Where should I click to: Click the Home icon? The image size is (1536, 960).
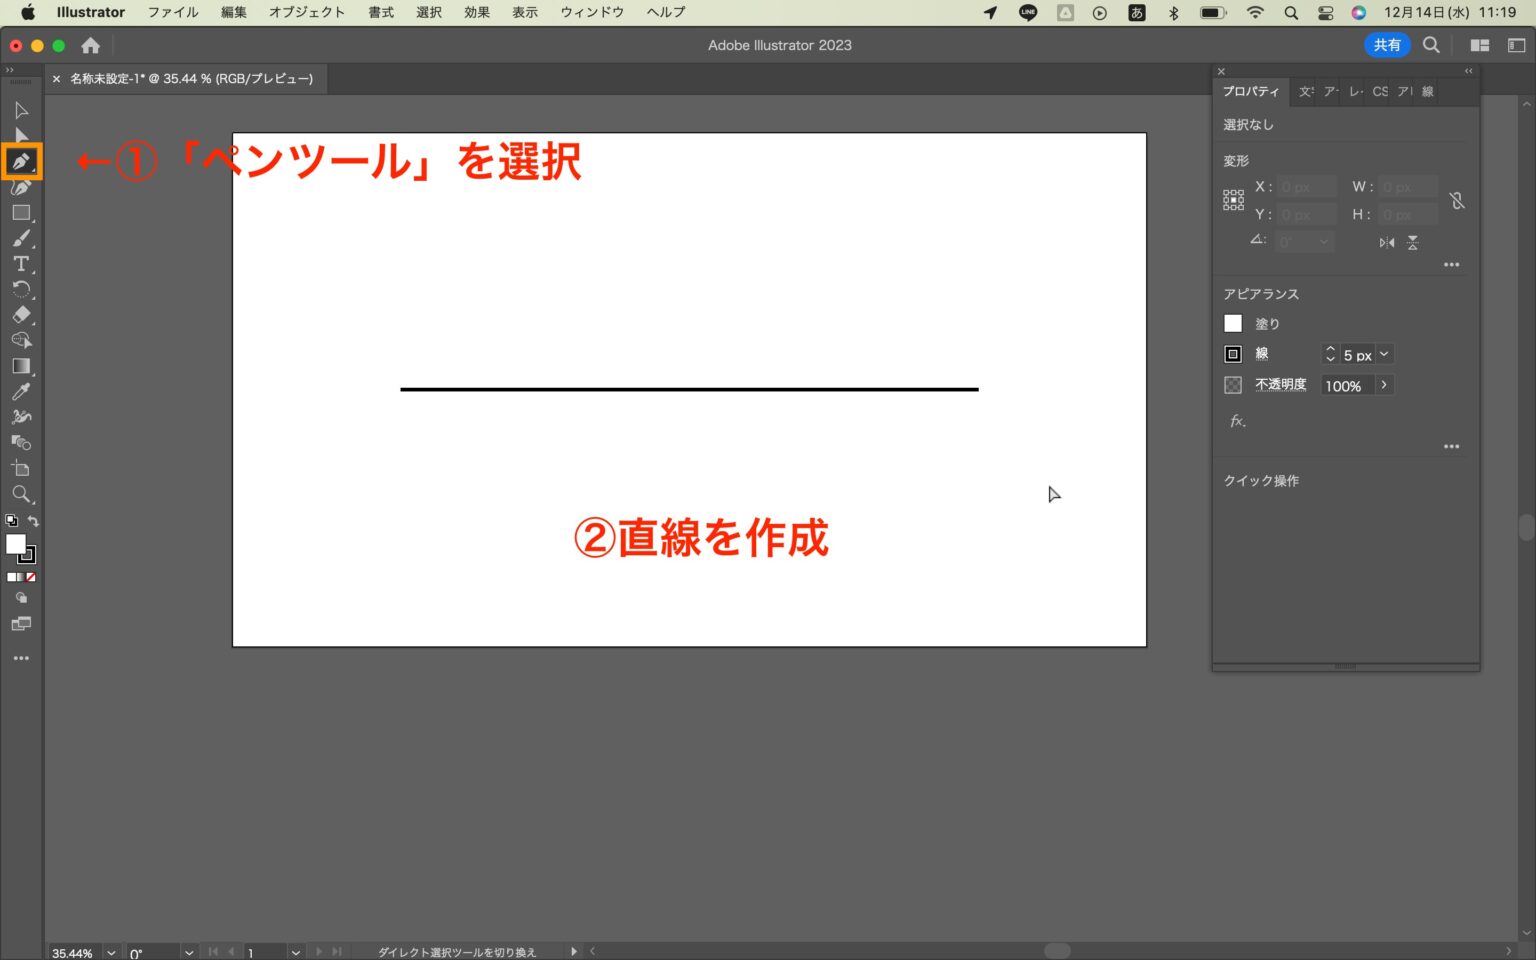click(x=90, y=45)
